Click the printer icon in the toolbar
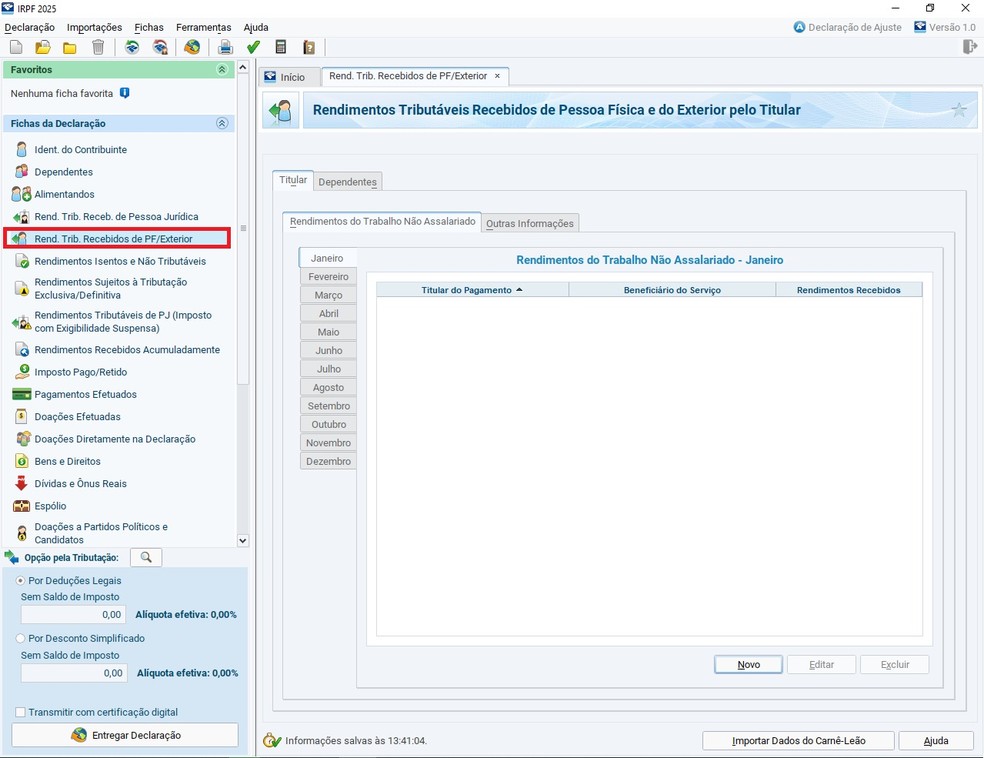984x758 pixels. pos(225,47)
